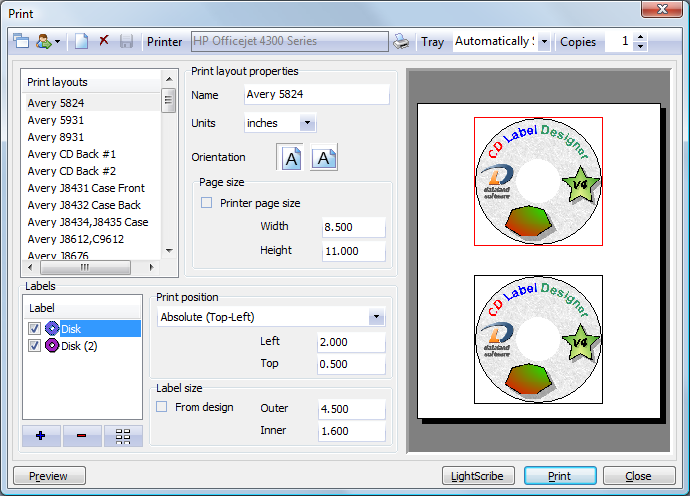Select Avery CD Back #1 layout
This screenshot has width=690, height=496.
click(x=91, y=154)
